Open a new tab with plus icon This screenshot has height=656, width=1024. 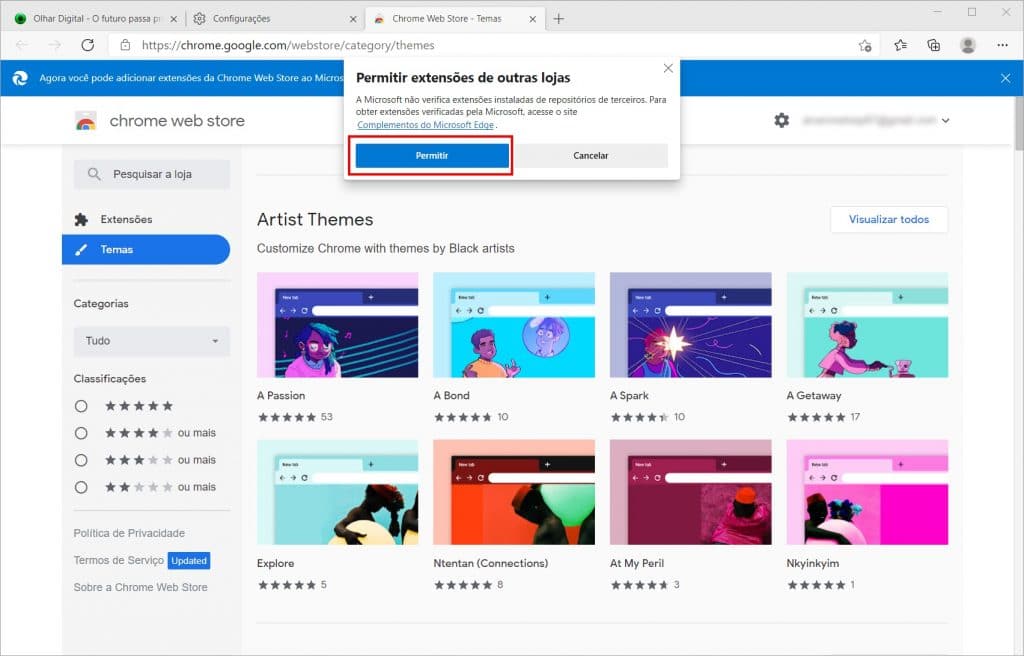(x=558, y=19)
